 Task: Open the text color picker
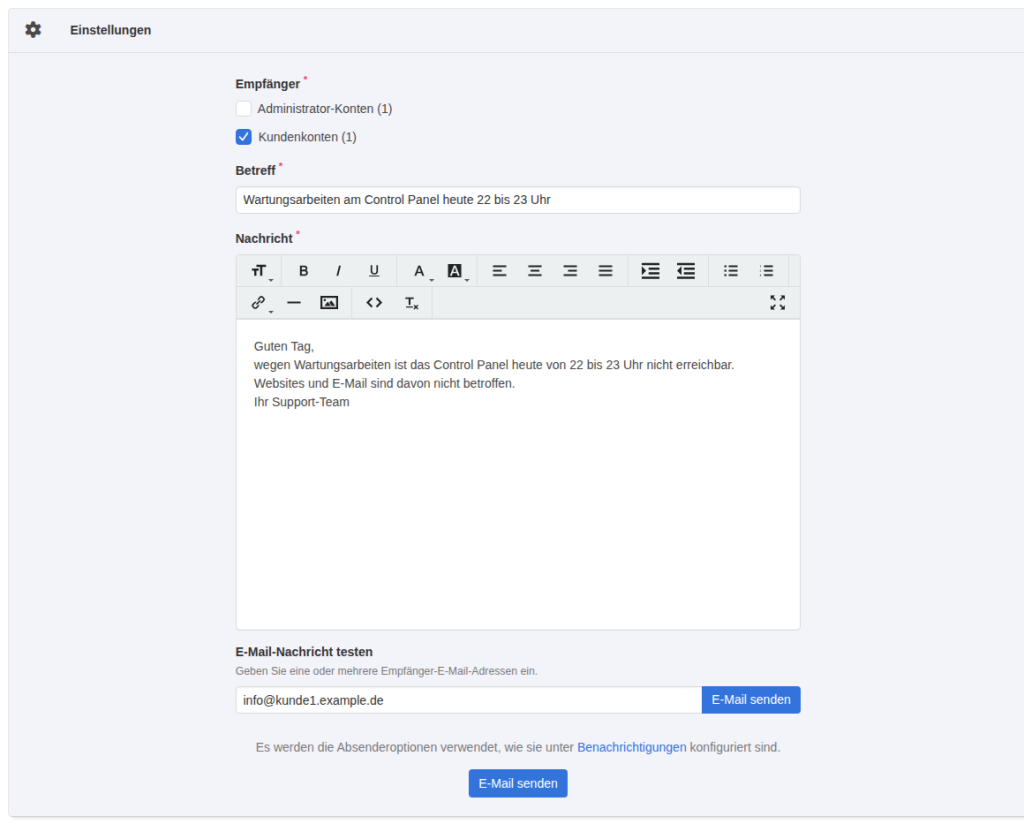[x=421, y=271]
